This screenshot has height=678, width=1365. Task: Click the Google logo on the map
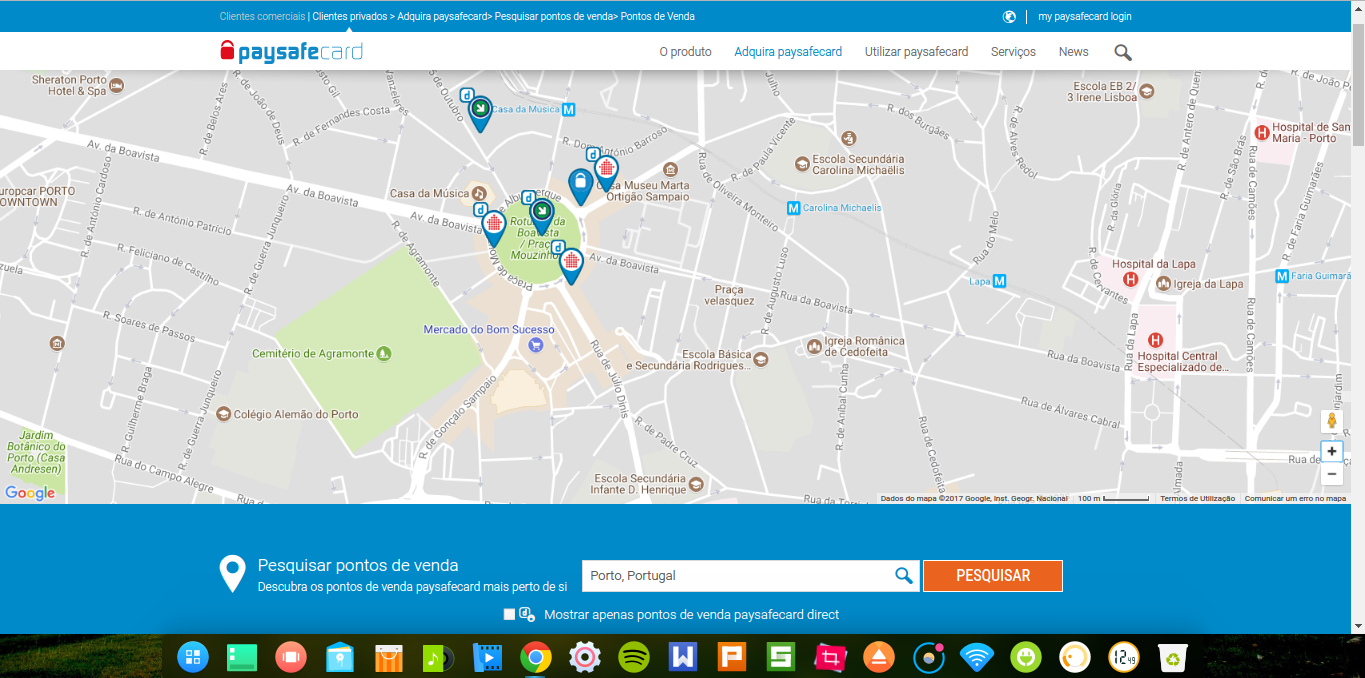(30, 492)
